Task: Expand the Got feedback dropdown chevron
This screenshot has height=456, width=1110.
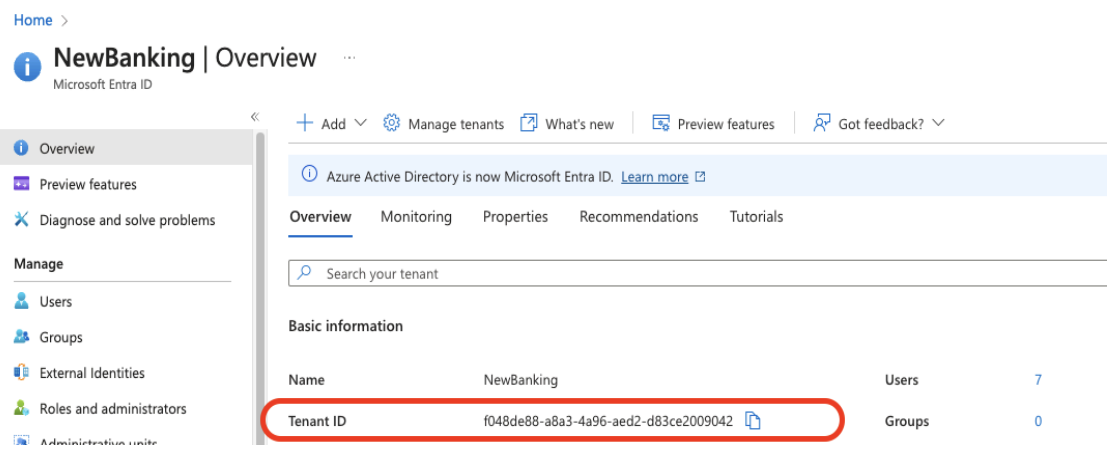Action: (x=938, y=123)
